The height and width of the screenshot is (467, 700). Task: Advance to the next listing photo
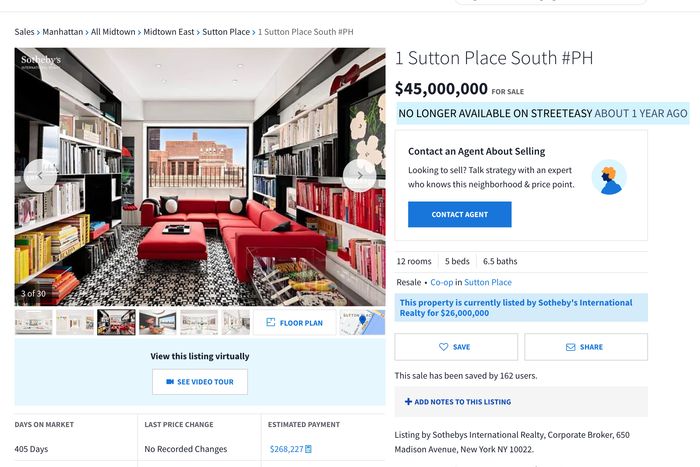pos(359,175)
